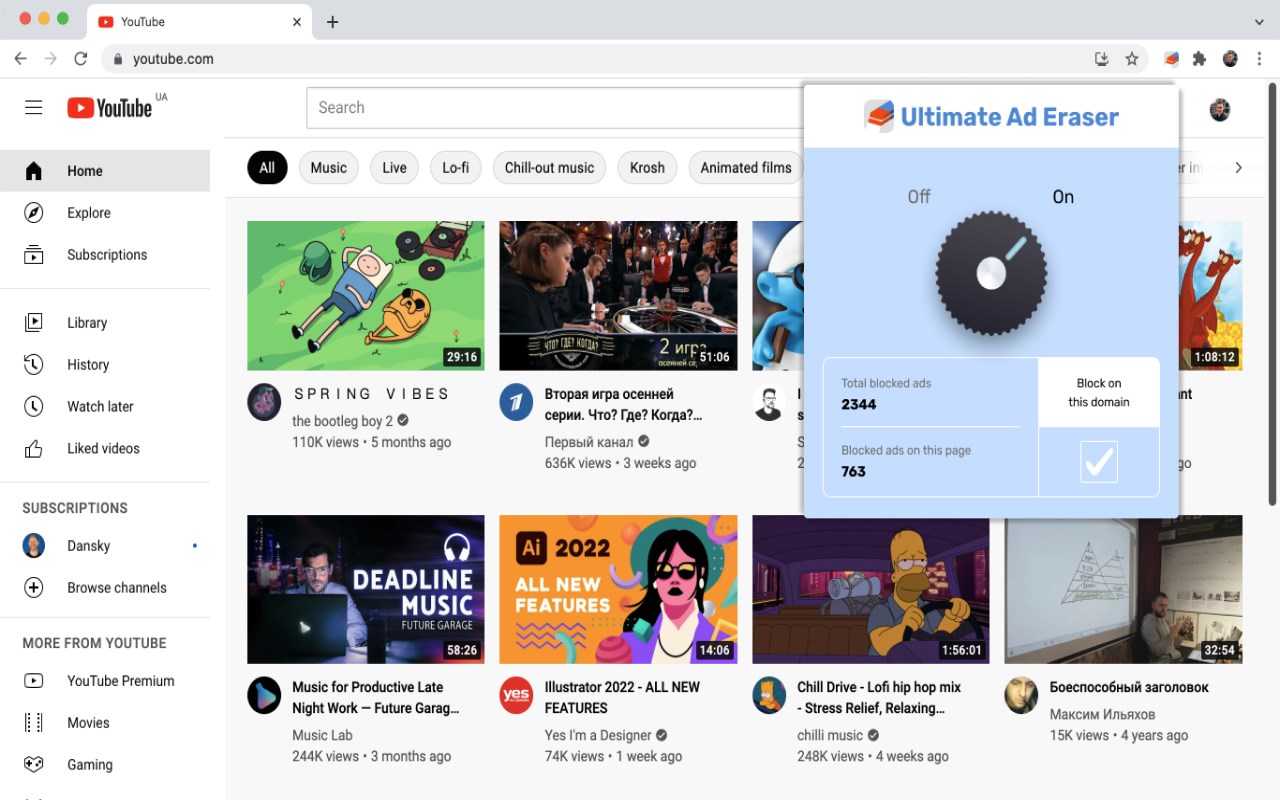Viewport: 1280px width, 800px height.
Task: Select the Animated films chip
Action: coord(746,168)
